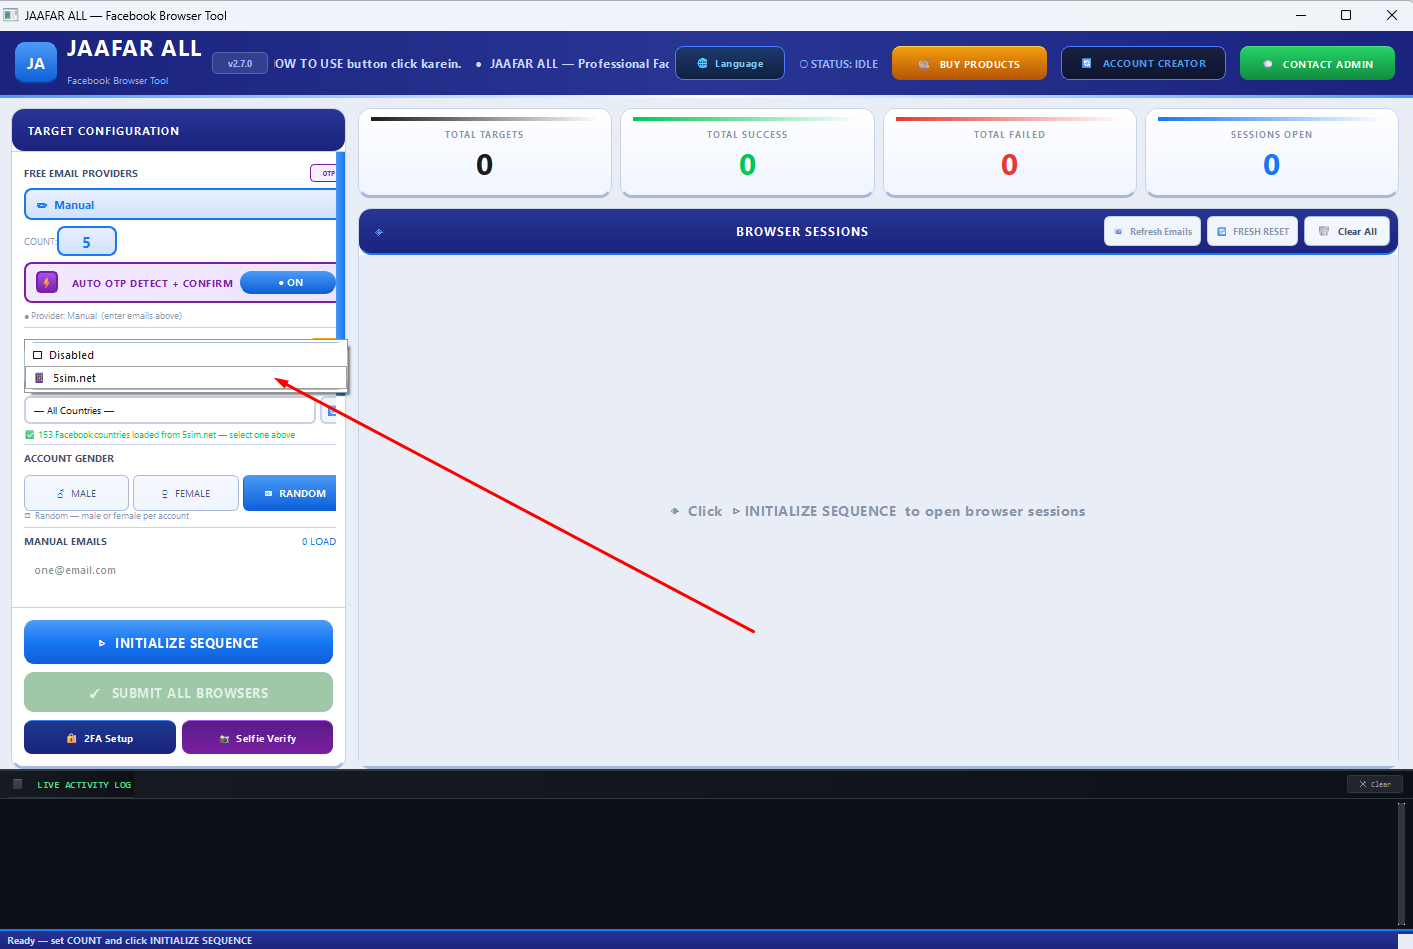Open Selfie Verify

pyautogui.click(x=257, y=738)
